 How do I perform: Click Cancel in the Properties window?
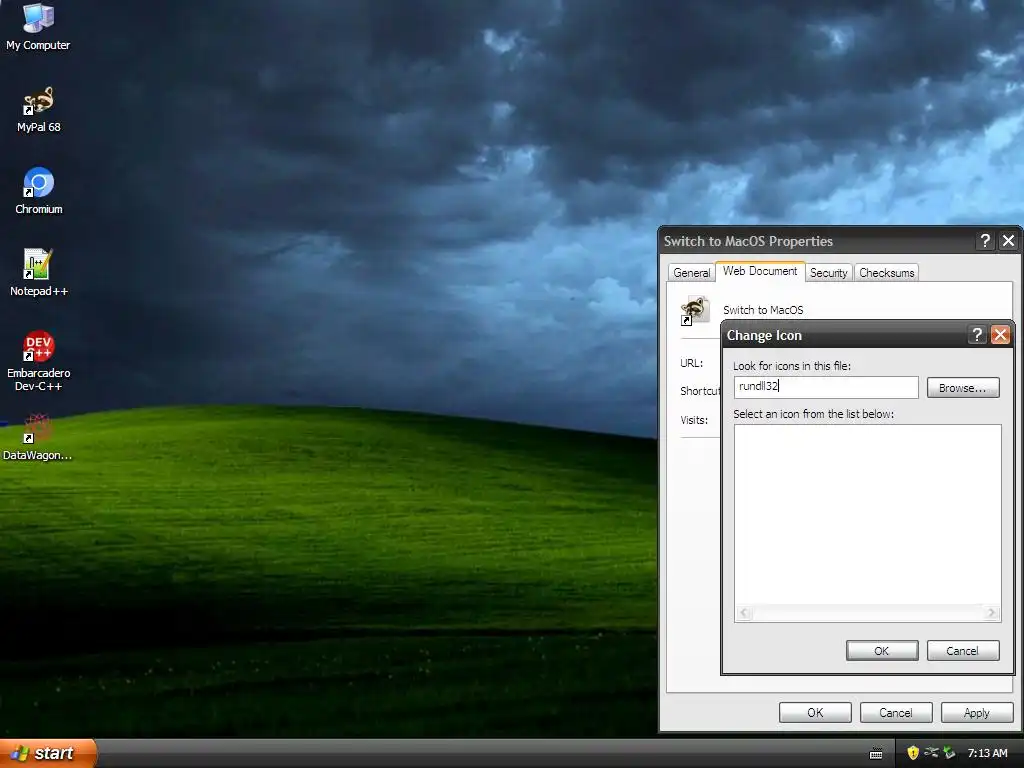895,712
